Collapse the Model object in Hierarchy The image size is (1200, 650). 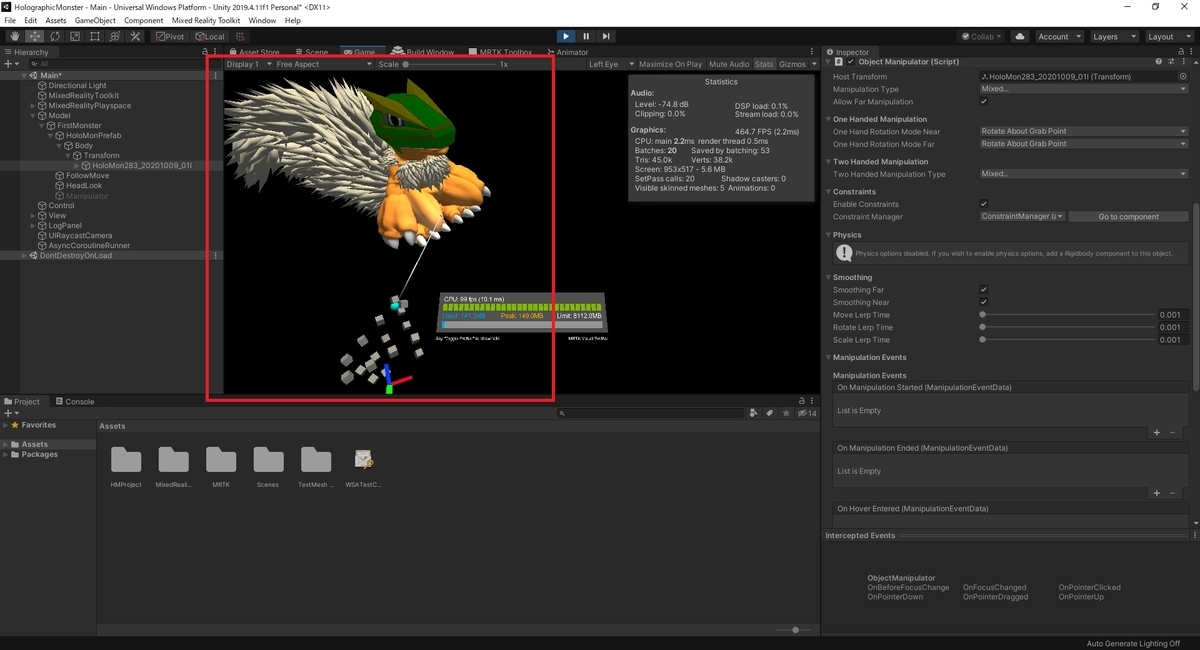coord(32,115)
